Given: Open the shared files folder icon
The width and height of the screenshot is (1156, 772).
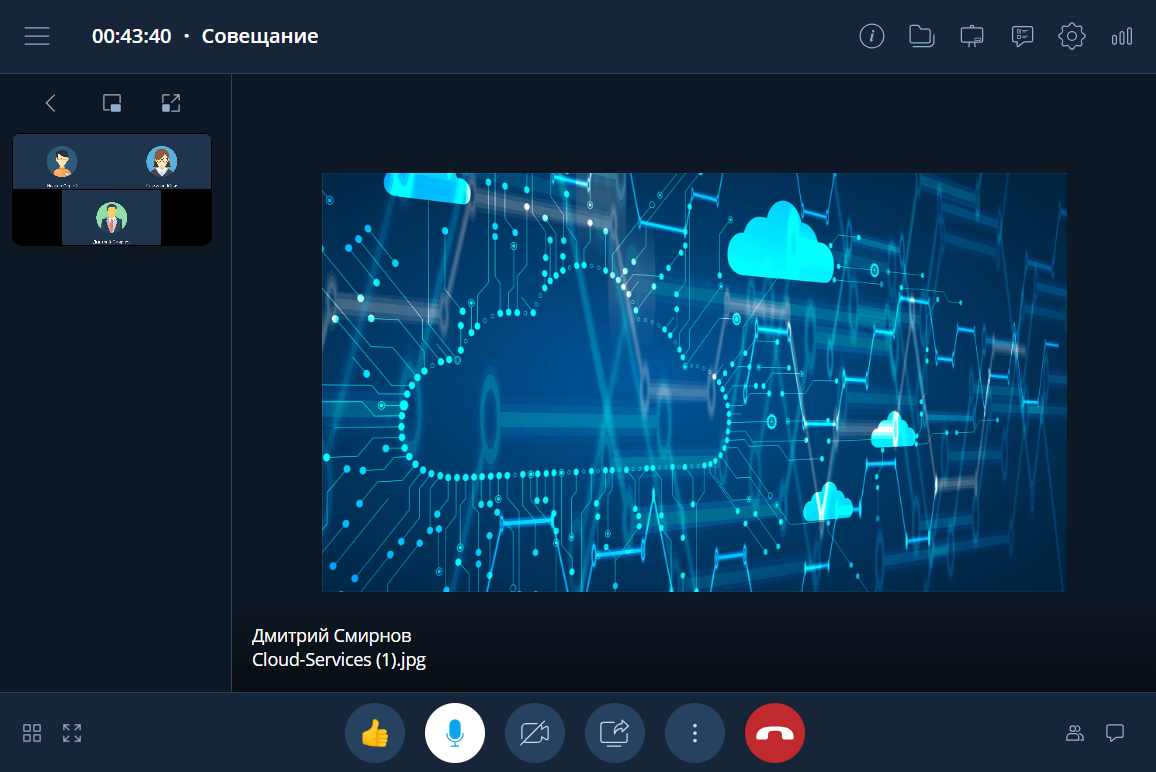Looking at the screenshot, I should (921, 36).
